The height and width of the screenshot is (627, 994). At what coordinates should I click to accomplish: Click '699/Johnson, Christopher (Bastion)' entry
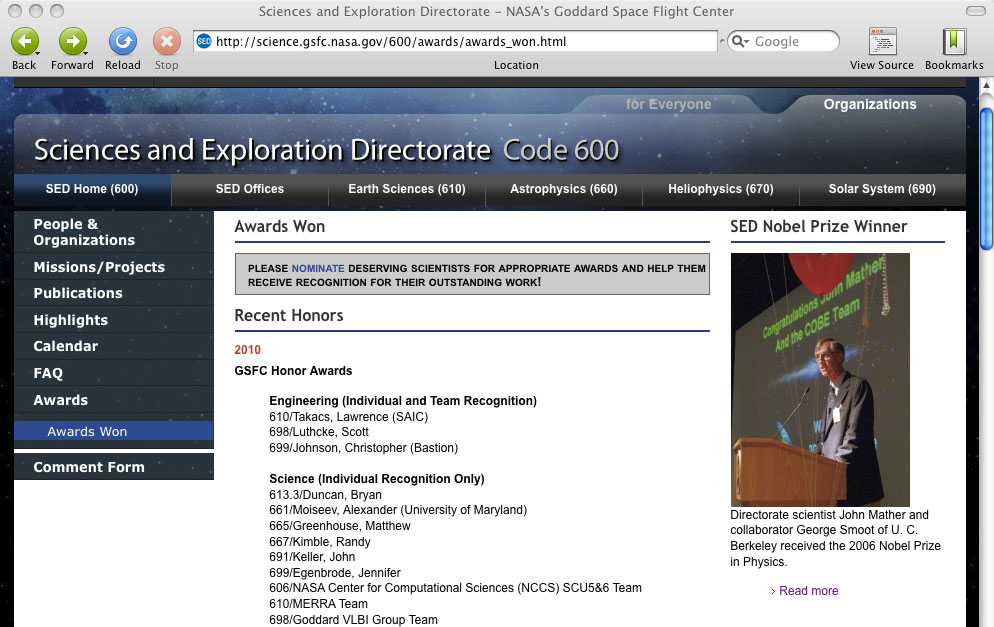[x=363, y=448]
